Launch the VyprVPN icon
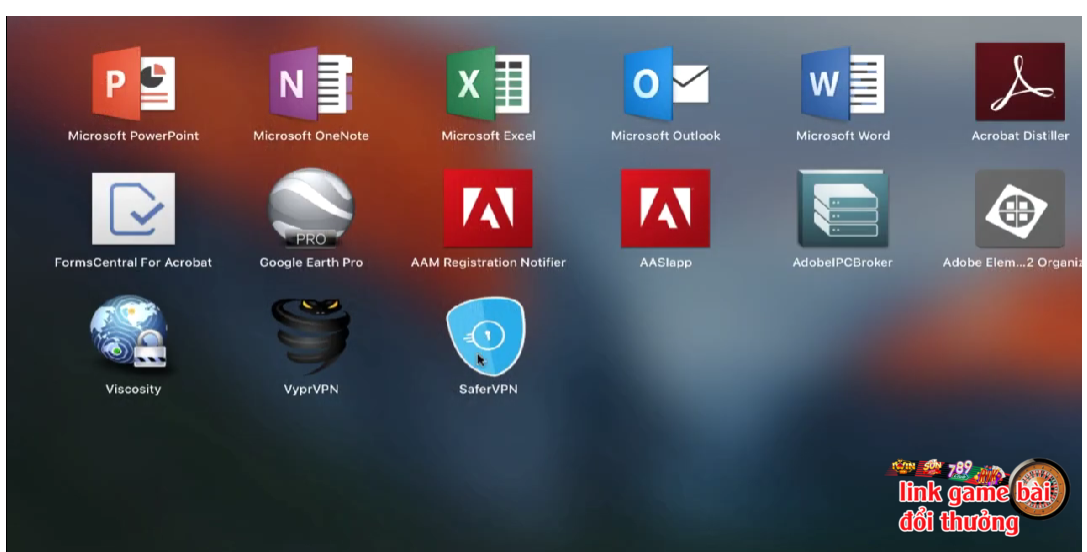 coord(311,336)
